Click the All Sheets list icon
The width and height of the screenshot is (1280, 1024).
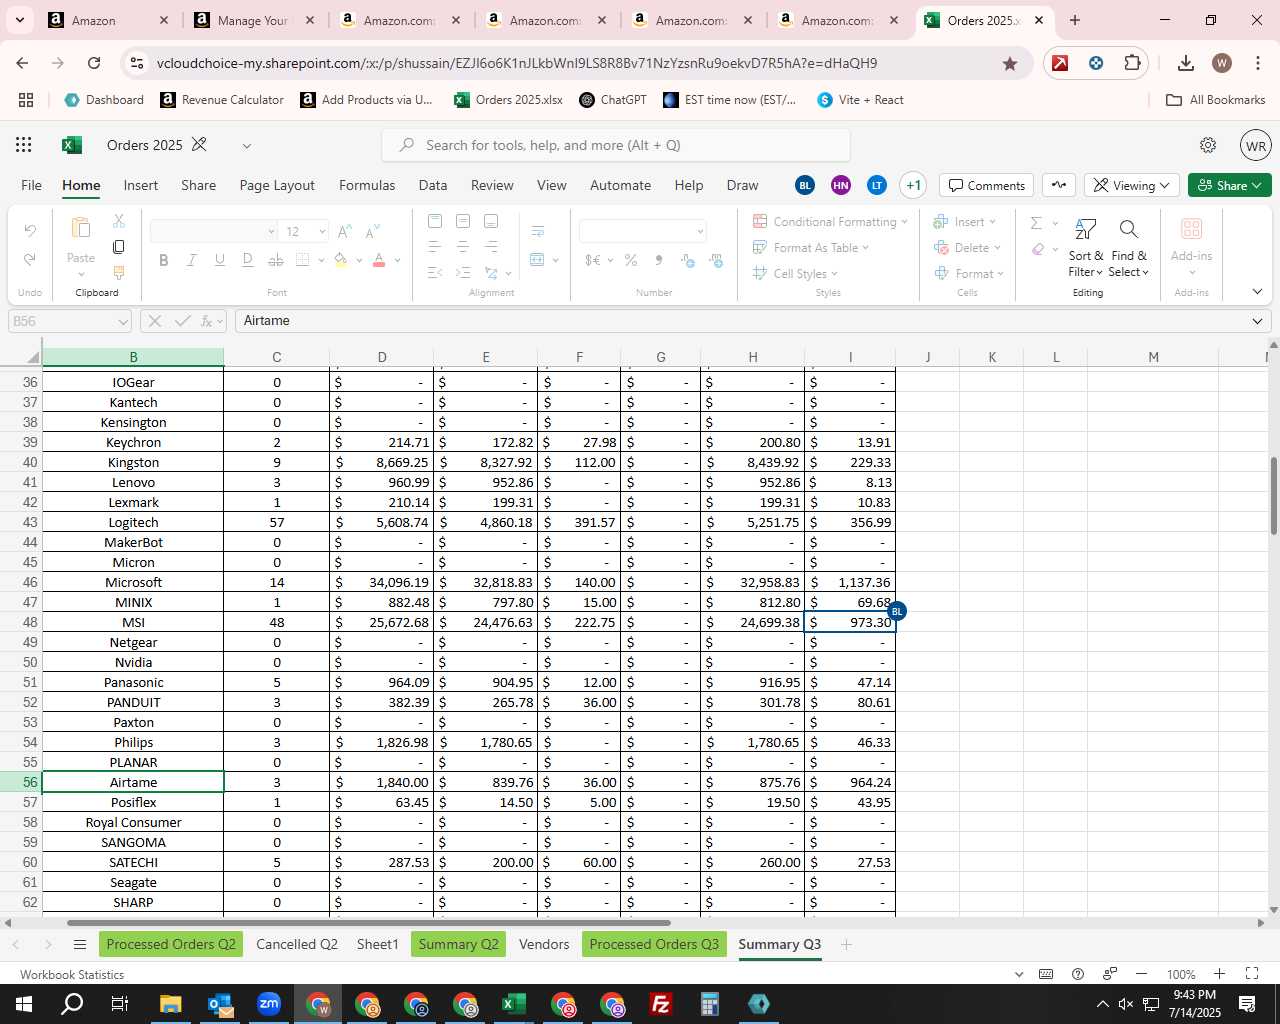(80, 945)
